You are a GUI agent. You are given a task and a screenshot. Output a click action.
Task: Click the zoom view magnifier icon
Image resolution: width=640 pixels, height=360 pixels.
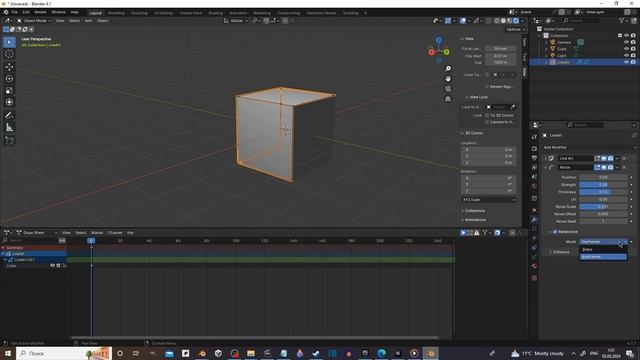pos(448,69)
